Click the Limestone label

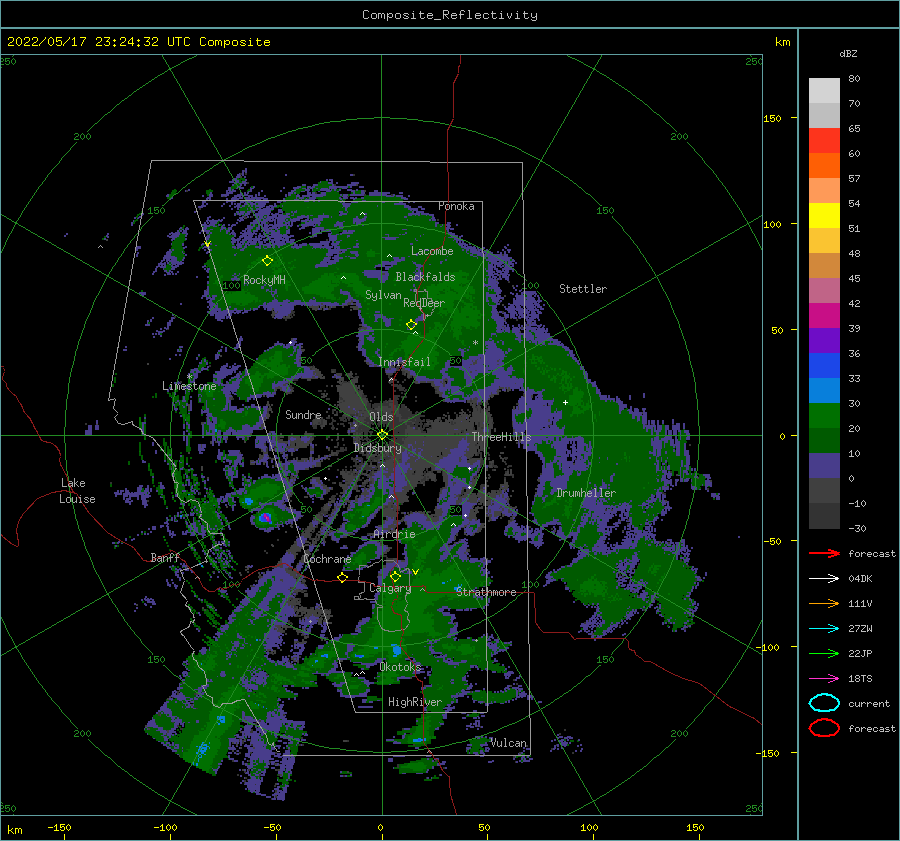(x=189, y=386)
